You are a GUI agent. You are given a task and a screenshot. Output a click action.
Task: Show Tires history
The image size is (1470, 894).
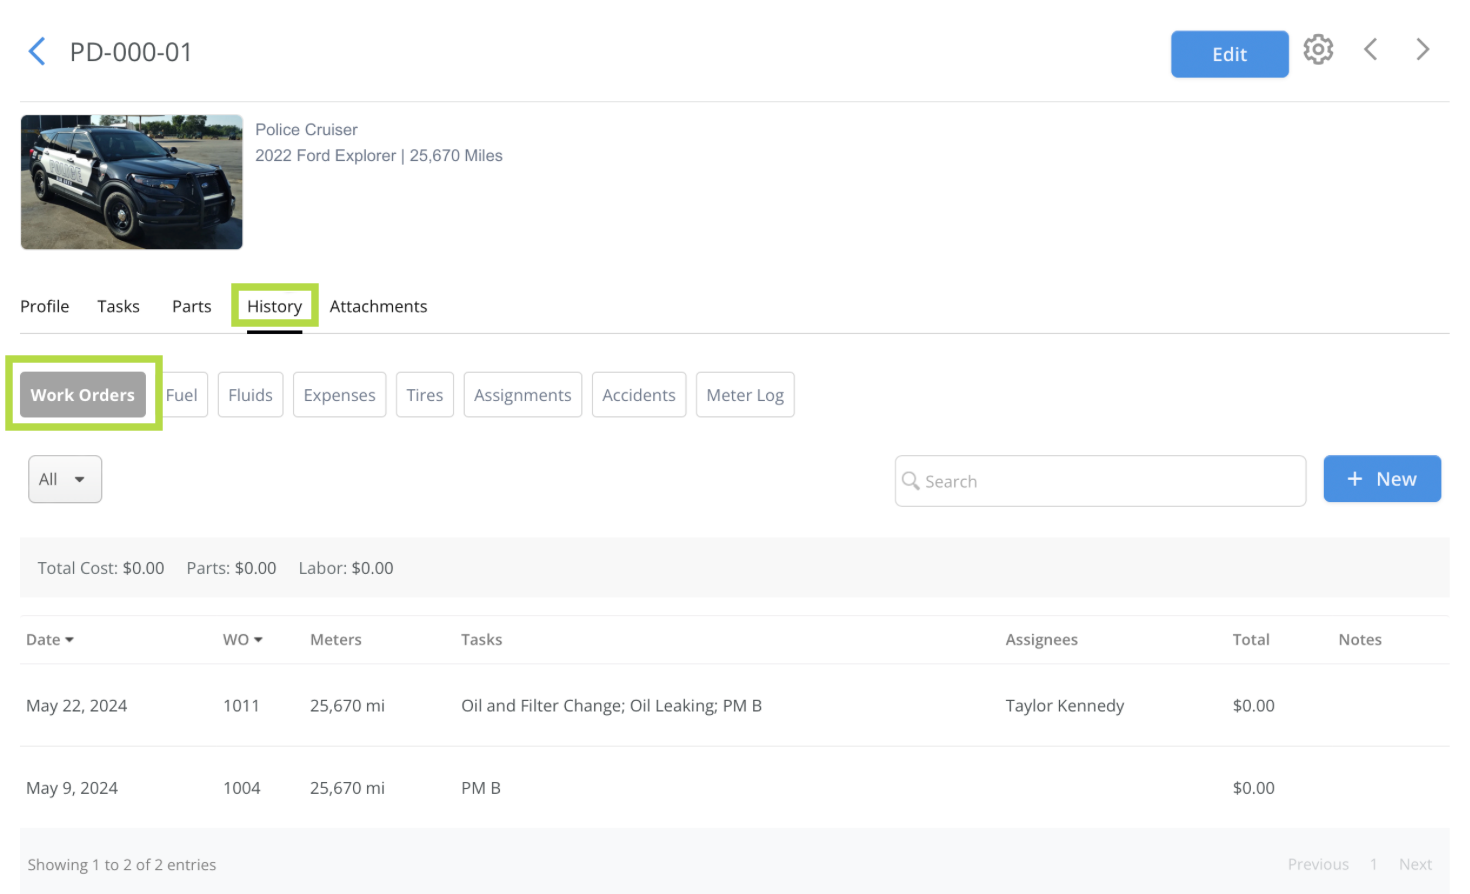pyautogui.click(x=425, y=395)
